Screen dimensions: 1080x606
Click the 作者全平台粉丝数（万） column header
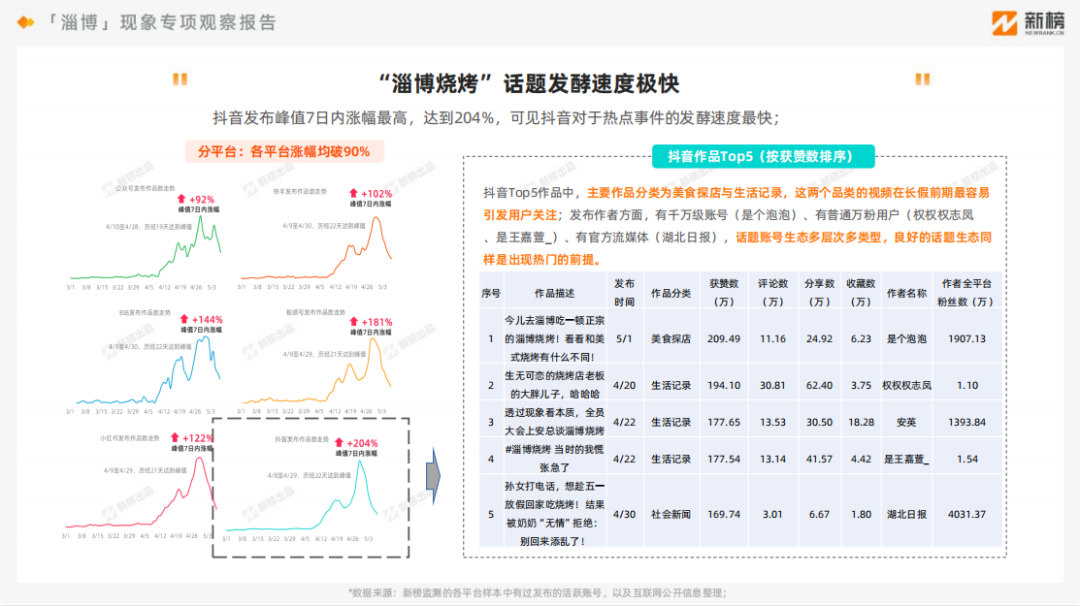click(x=967, y=293)
